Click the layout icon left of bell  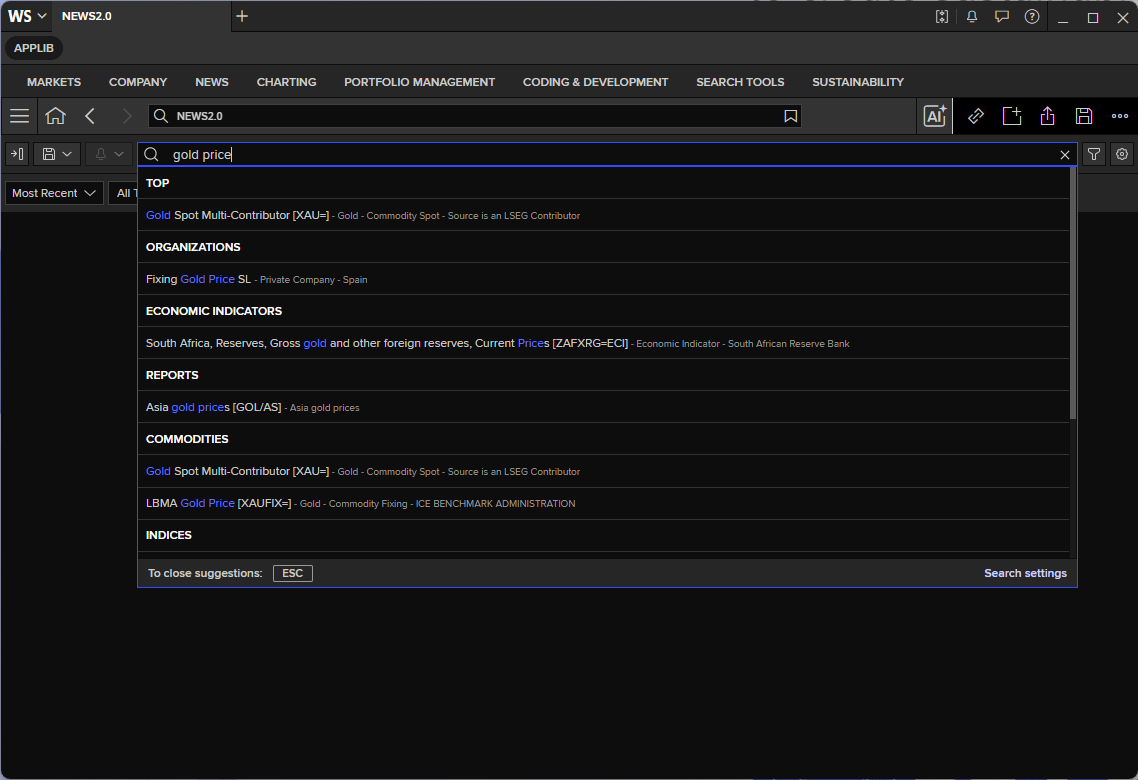point(942,17)
